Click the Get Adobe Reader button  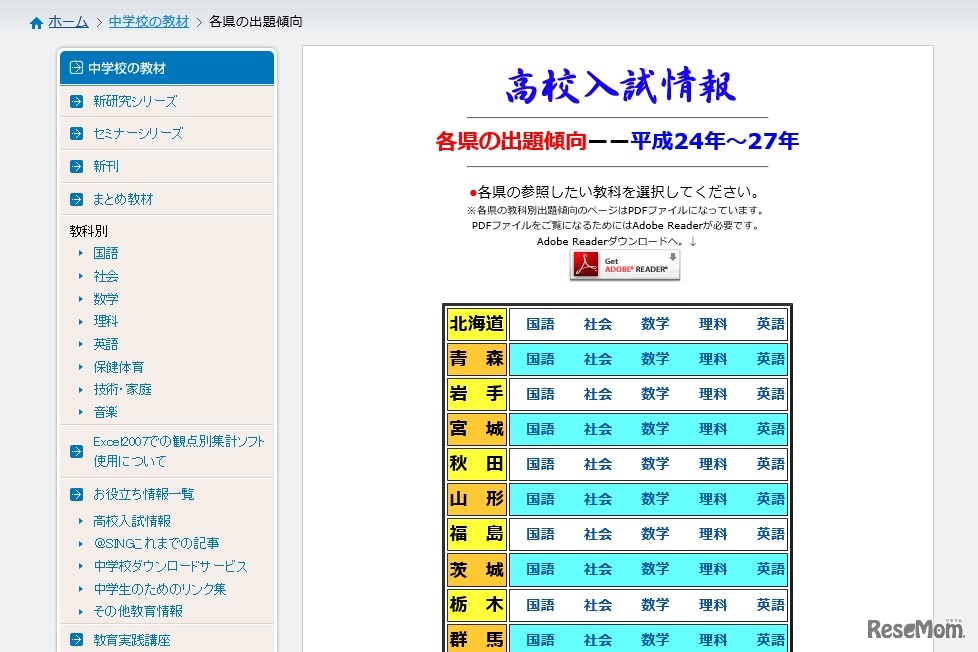click(625, 266)
